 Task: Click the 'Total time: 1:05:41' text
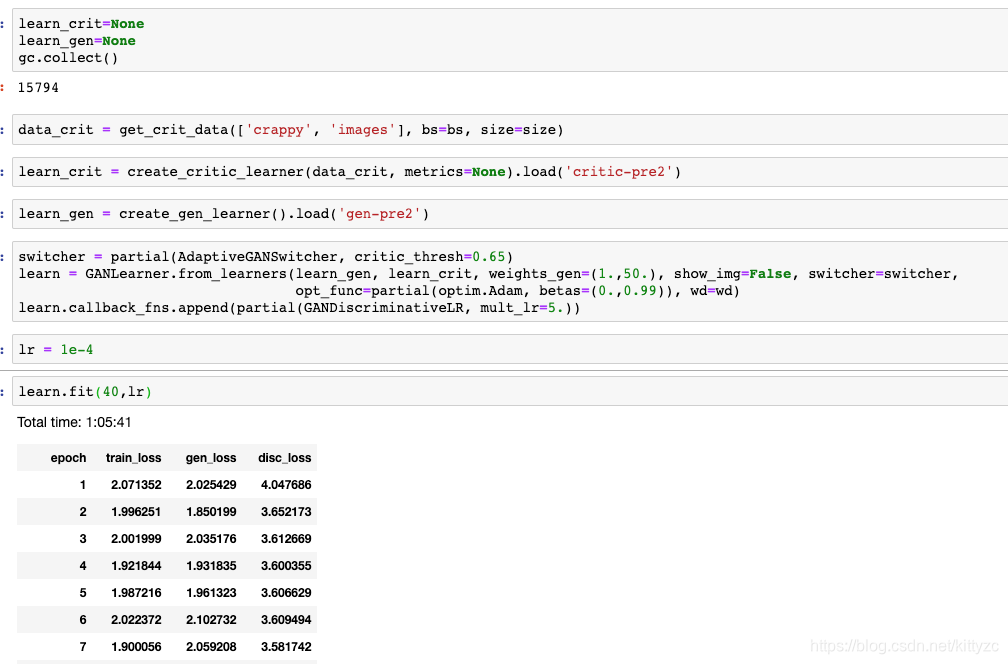pyautogui.click(x=74, y=422)
